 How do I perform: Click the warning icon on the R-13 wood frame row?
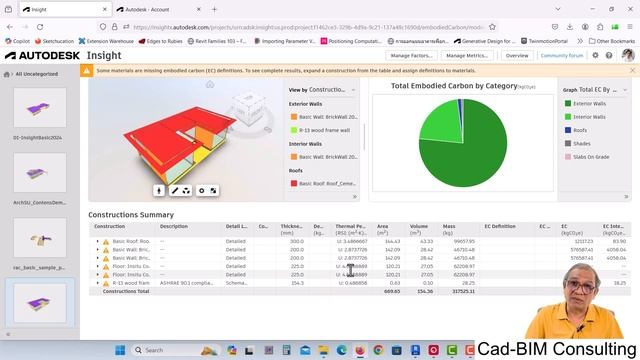point(106,283)
